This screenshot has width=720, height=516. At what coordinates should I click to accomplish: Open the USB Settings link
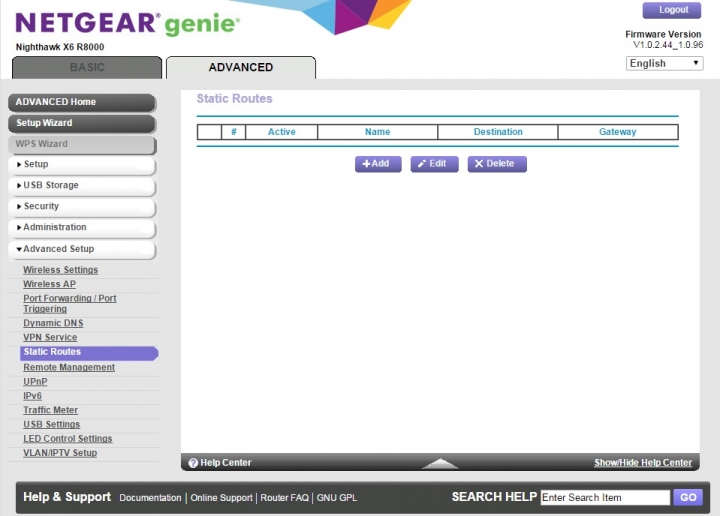pyautogui.click(x=51, y=424)
